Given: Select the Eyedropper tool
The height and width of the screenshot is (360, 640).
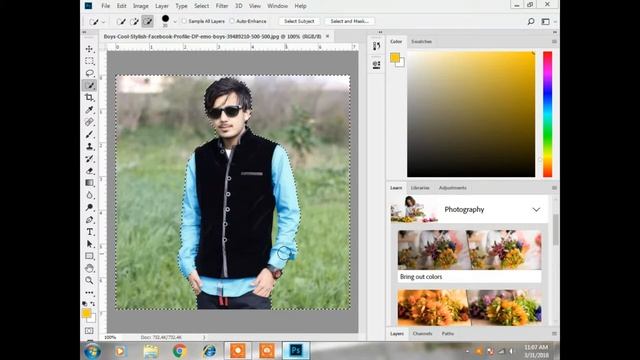Looking at the screenshot, I should (x=89, y=110).
